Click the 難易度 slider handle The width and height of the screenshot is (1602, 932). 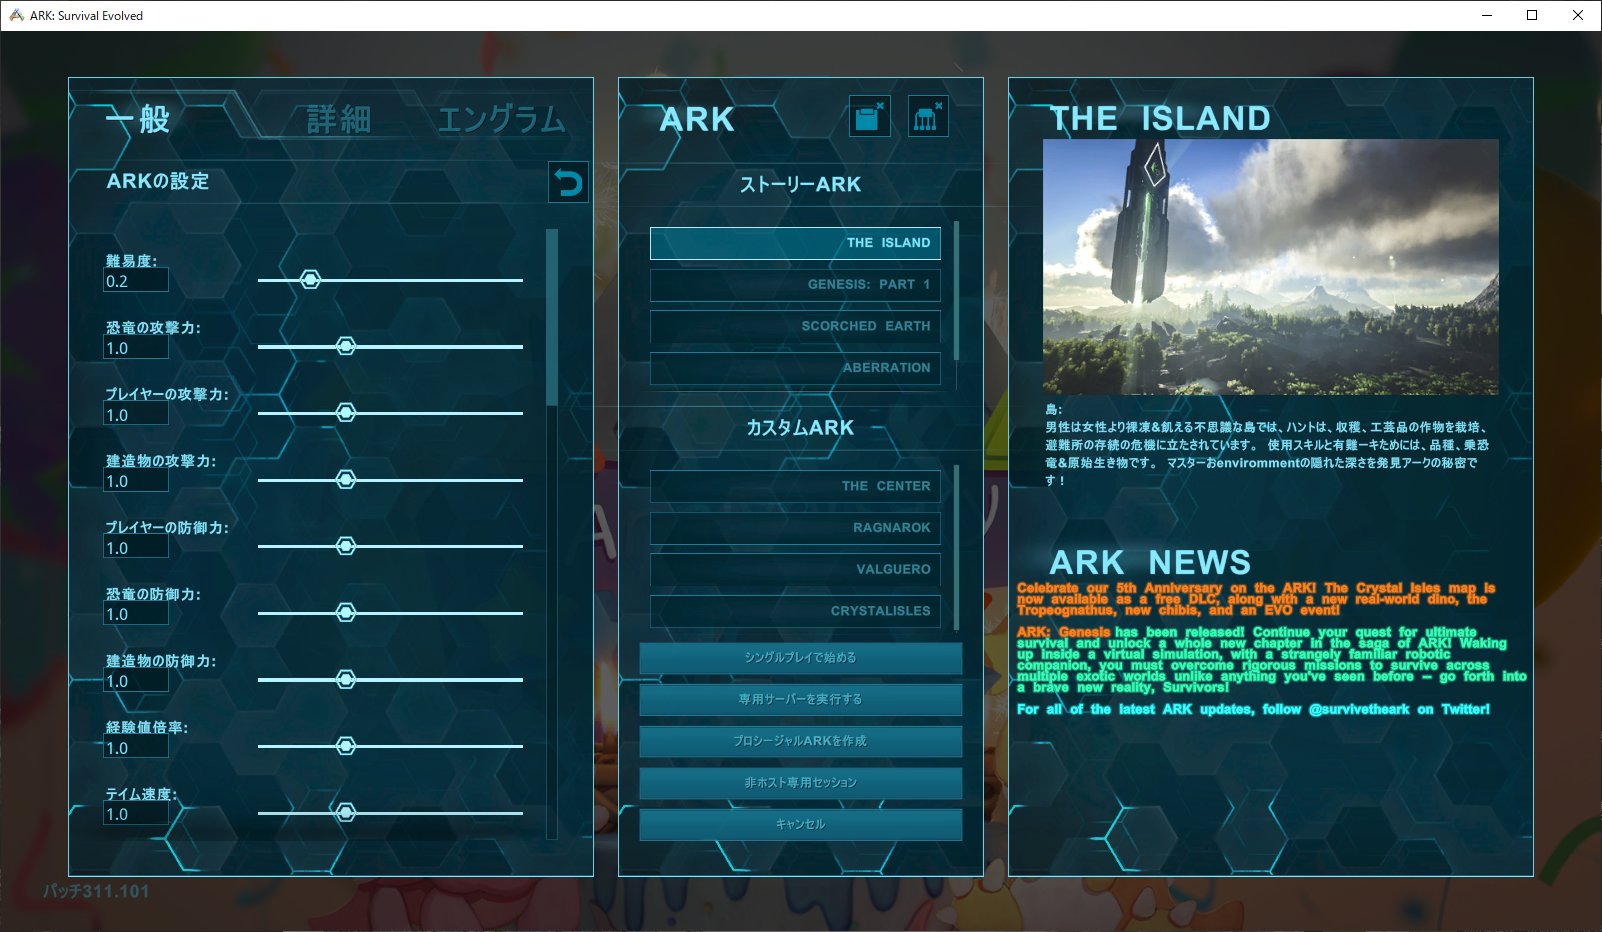309,280
